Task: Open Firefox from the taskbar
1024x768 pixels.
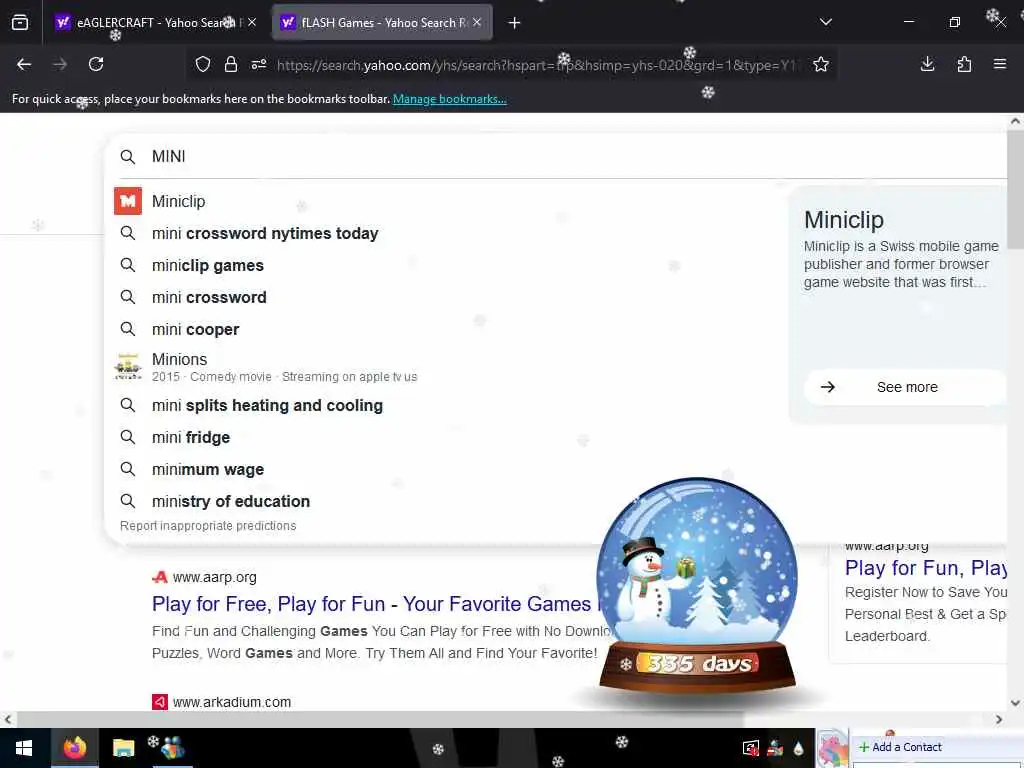Action: (x=74, y=748)
